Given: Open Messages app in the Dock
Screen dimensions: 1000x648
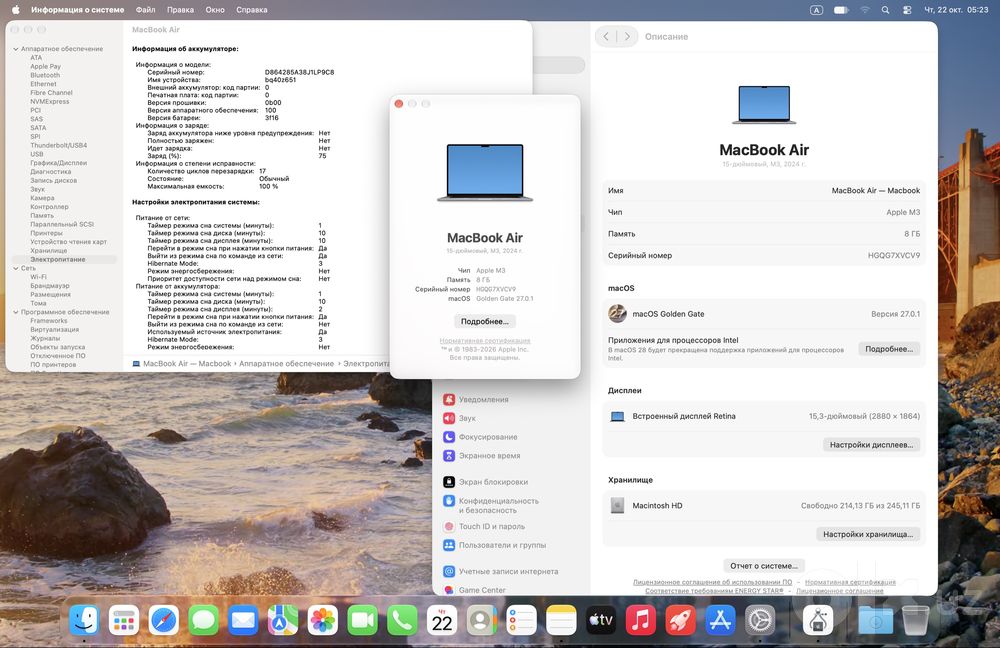Looking at the screenshot, I should (203, 619).
